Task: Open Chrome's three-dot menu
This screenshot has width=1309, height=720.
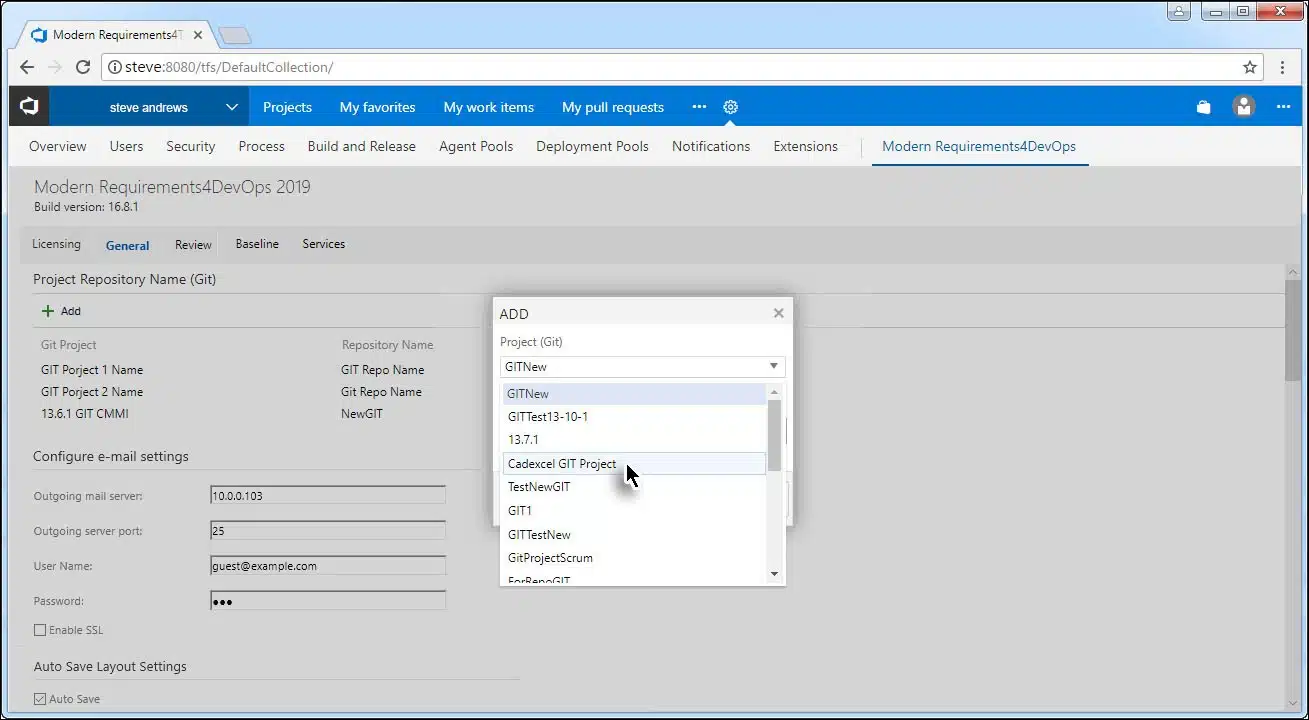Action: tap(1283, 67)
